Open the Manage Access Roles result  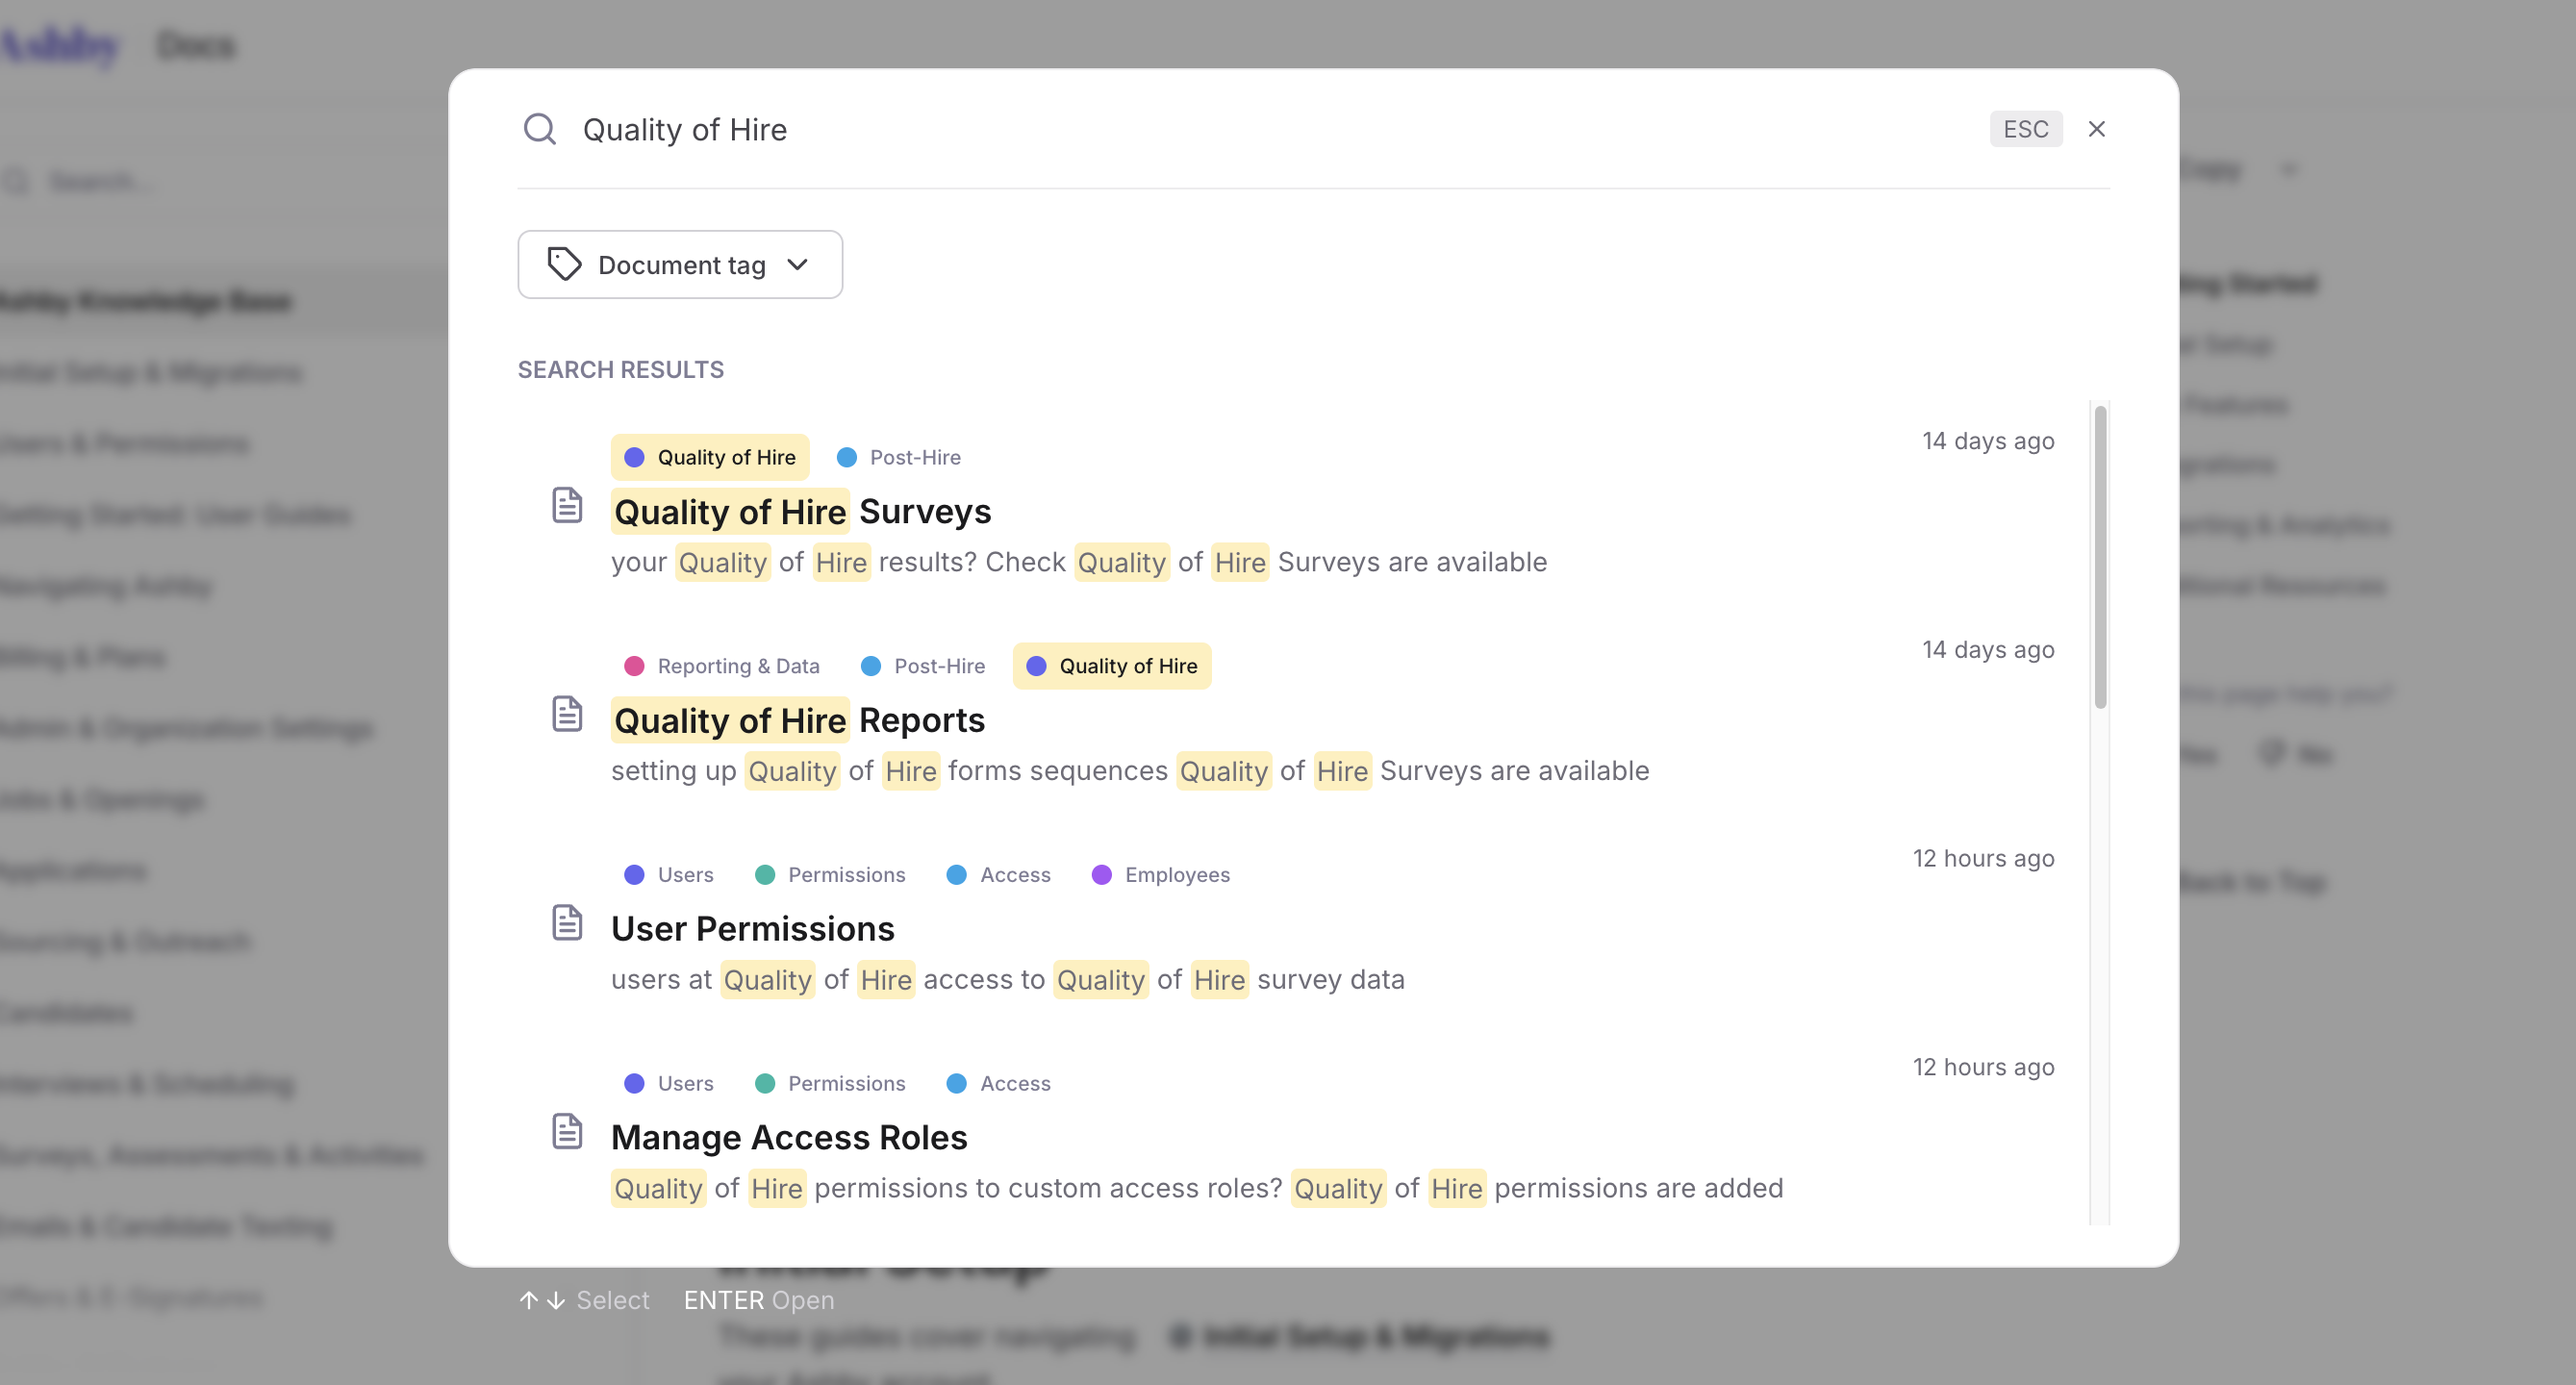[x=789, y=1138]
